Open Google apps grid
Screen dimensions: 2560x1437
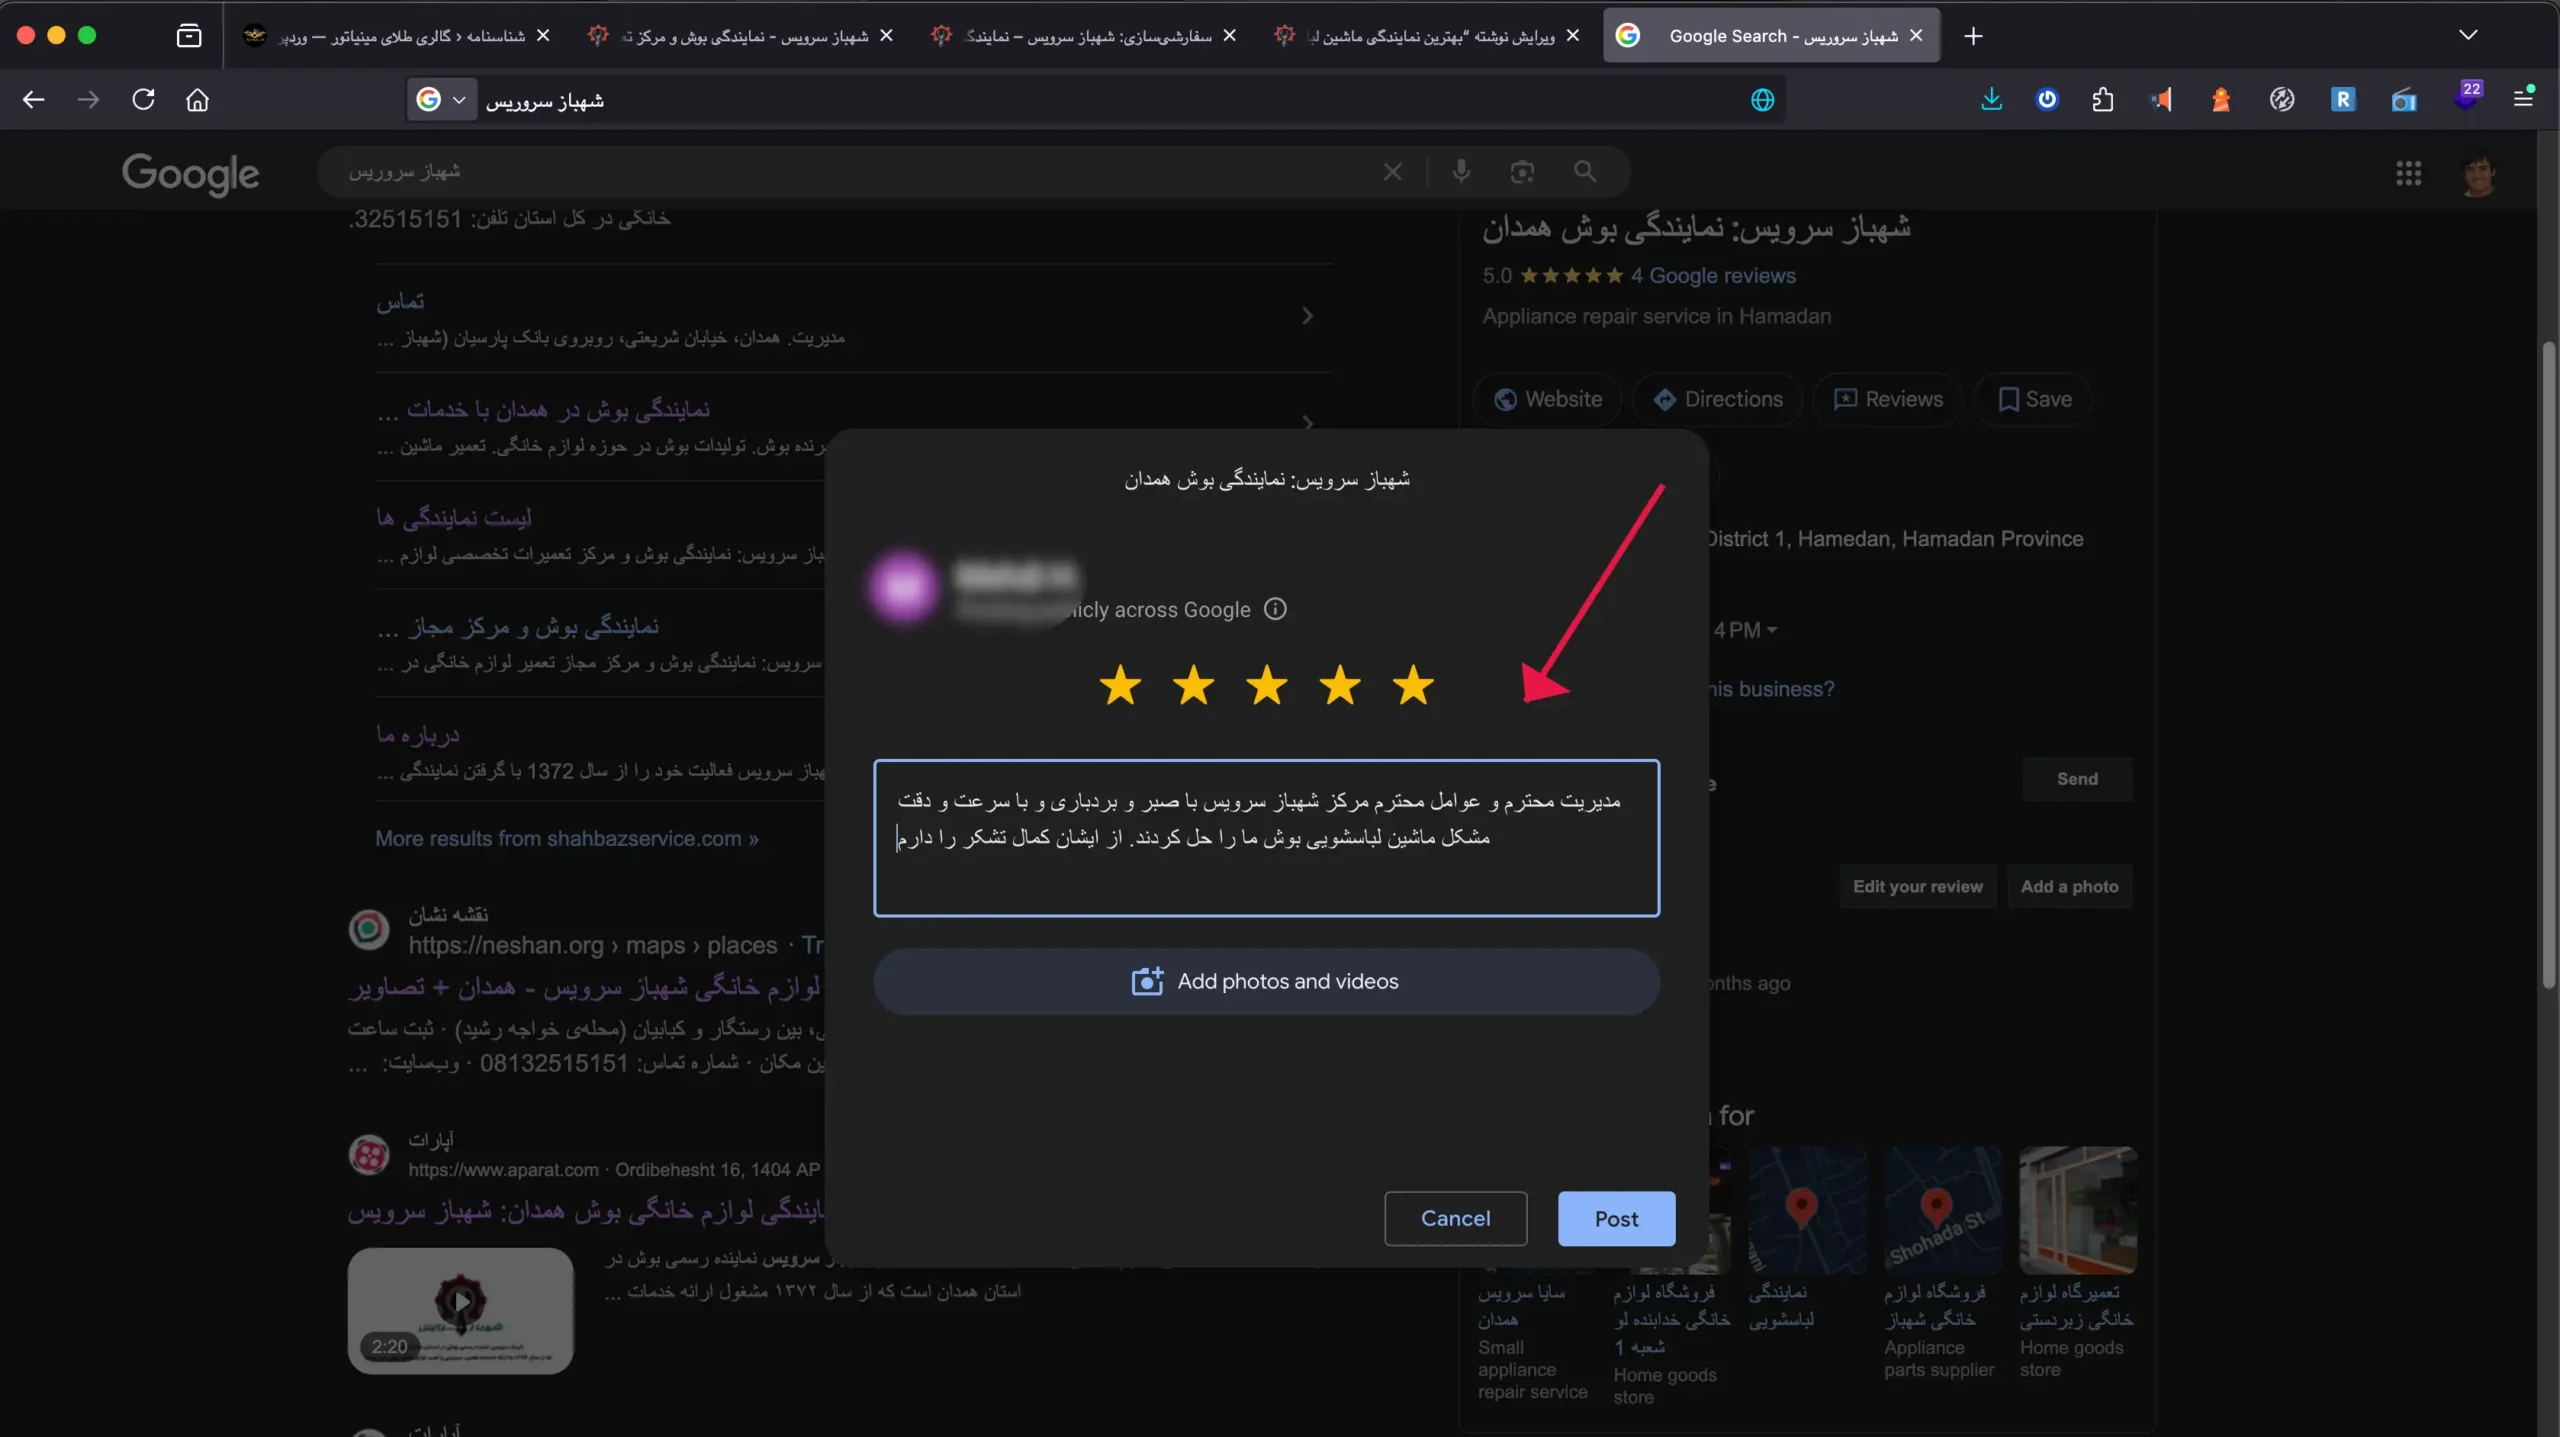2408,173
